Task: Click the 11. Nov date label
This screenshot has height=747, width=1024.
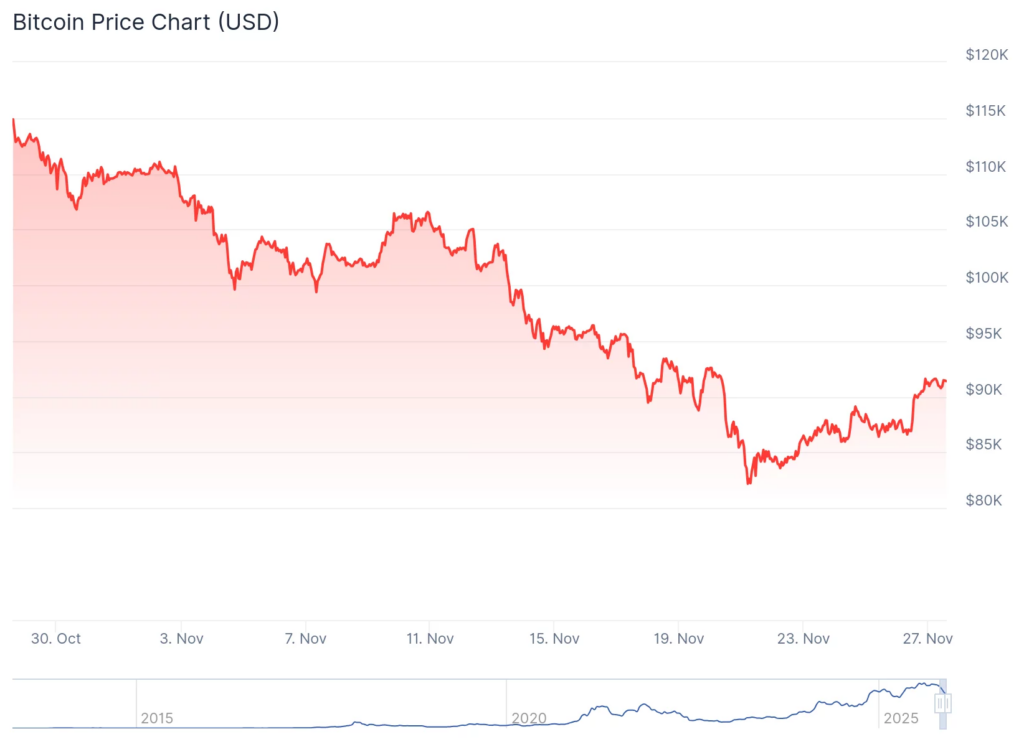Action: click(x=428, y=638)
